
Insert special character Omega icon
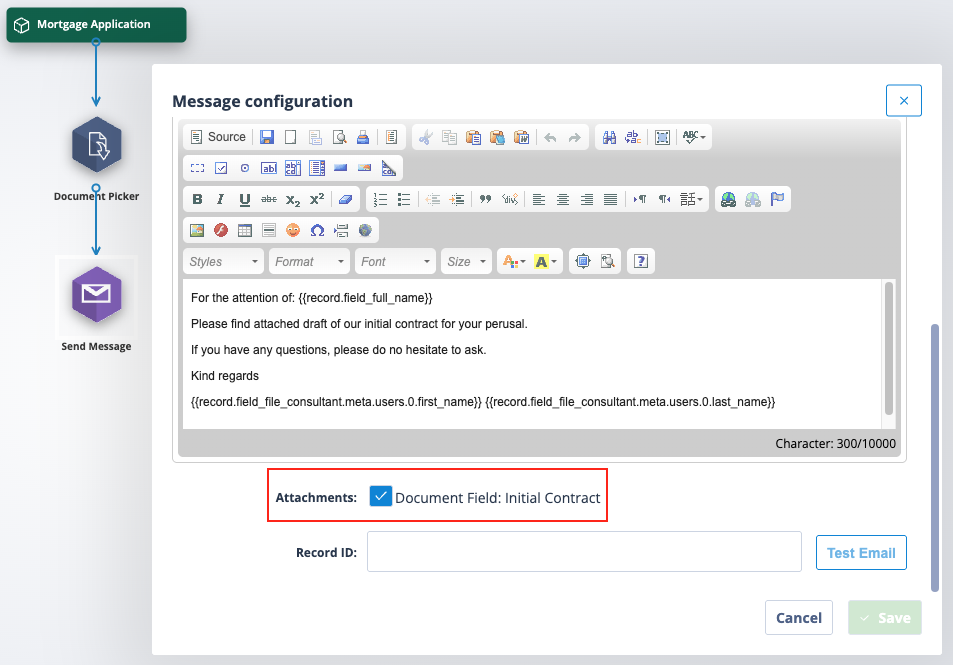pyautogui.click(x=317, y=230)
